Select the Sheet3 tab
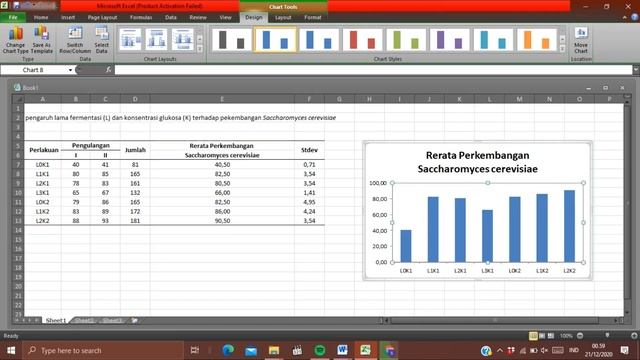The height and width of the screenshot is (360, 640). (x=112, y=320)
